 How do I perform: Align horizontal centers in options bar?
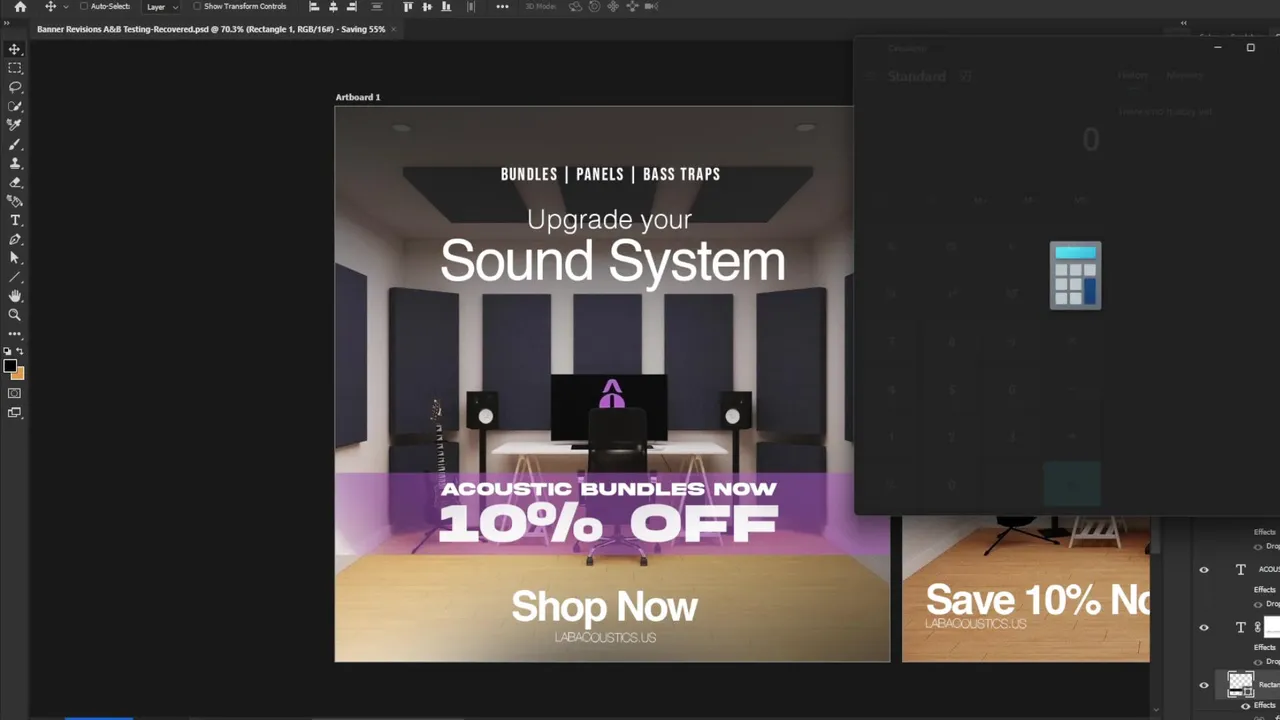pyautogui.click(x=333, y=6)
